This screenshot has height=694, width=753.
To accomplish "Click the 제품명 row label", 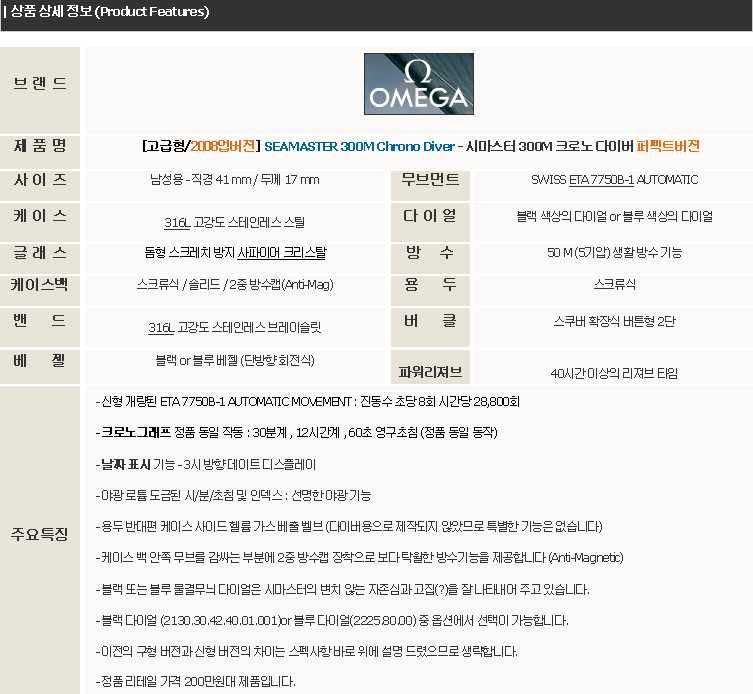I will 40,146.
